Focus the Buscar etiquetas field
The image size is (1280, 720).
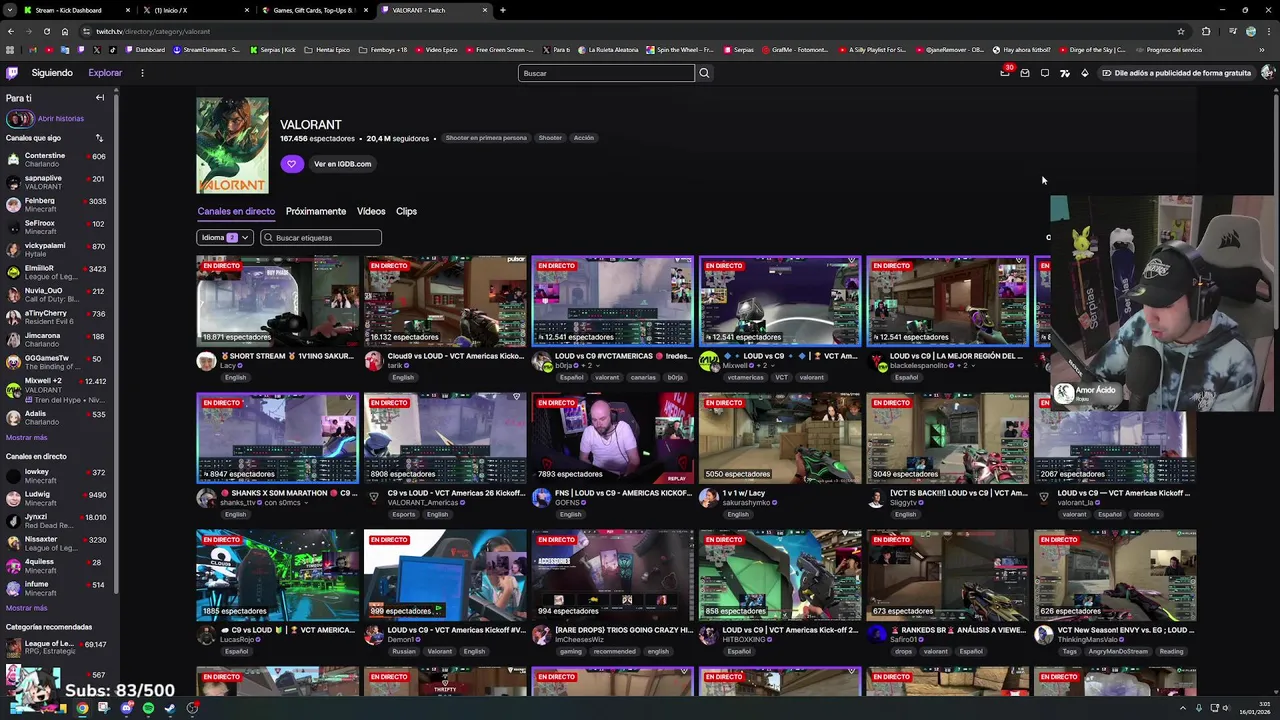(x=321, y=238)
